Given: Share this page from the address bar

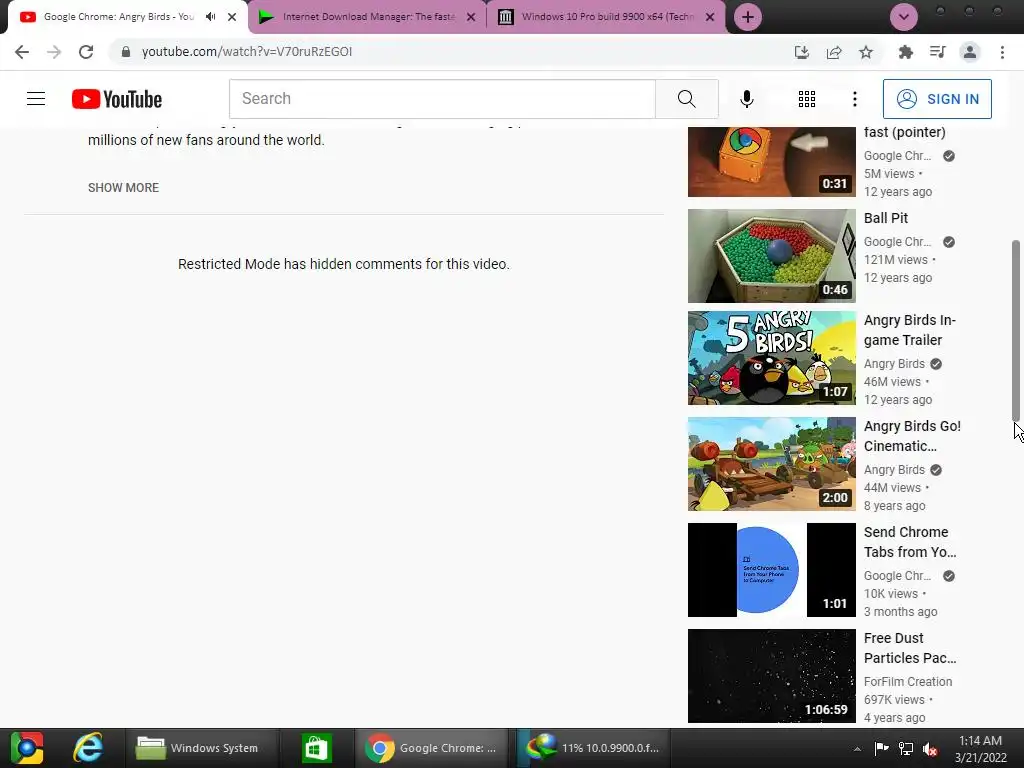Looking at the screenshot, I should (834, 52).
